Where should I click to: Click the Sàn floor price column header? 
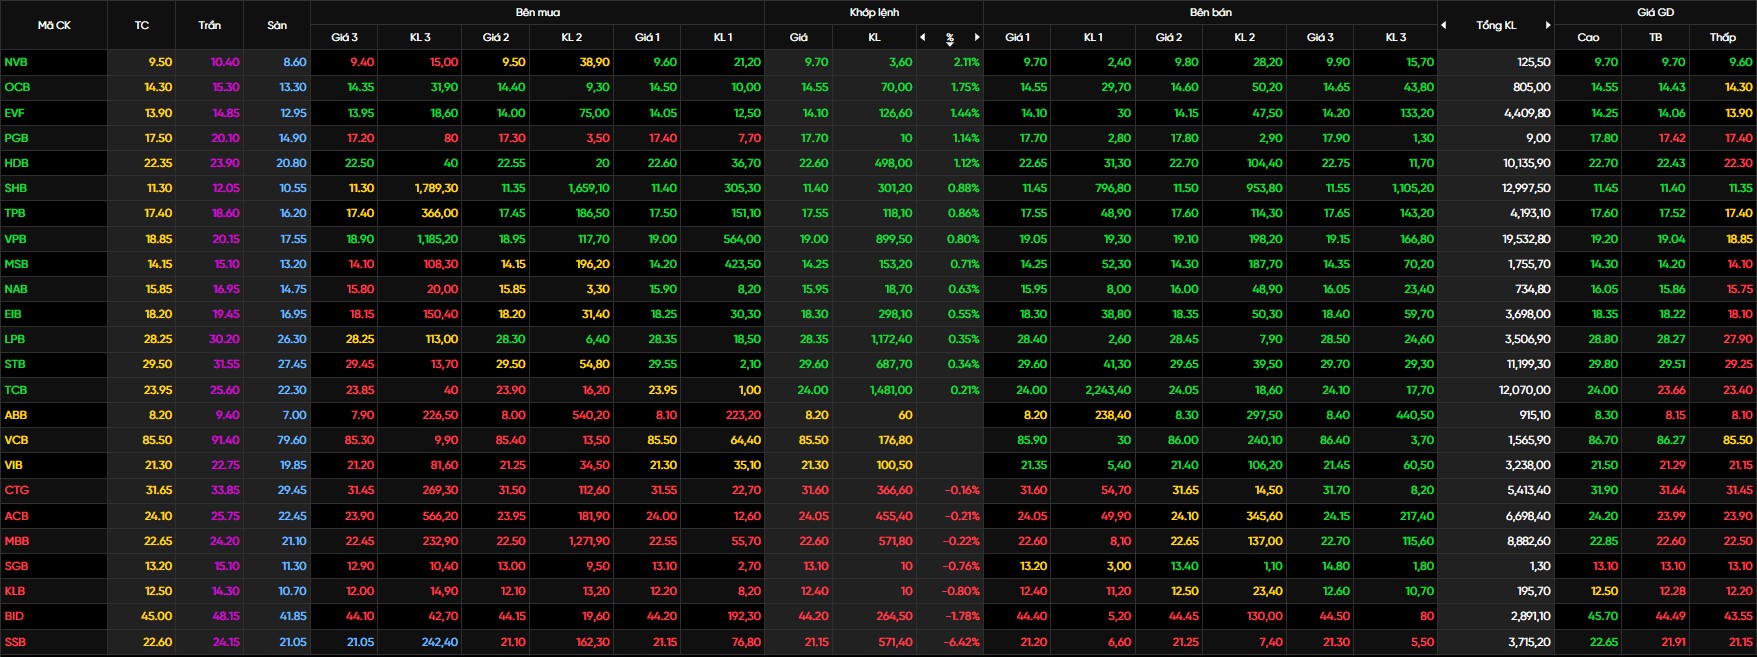[x=277, y=25]
